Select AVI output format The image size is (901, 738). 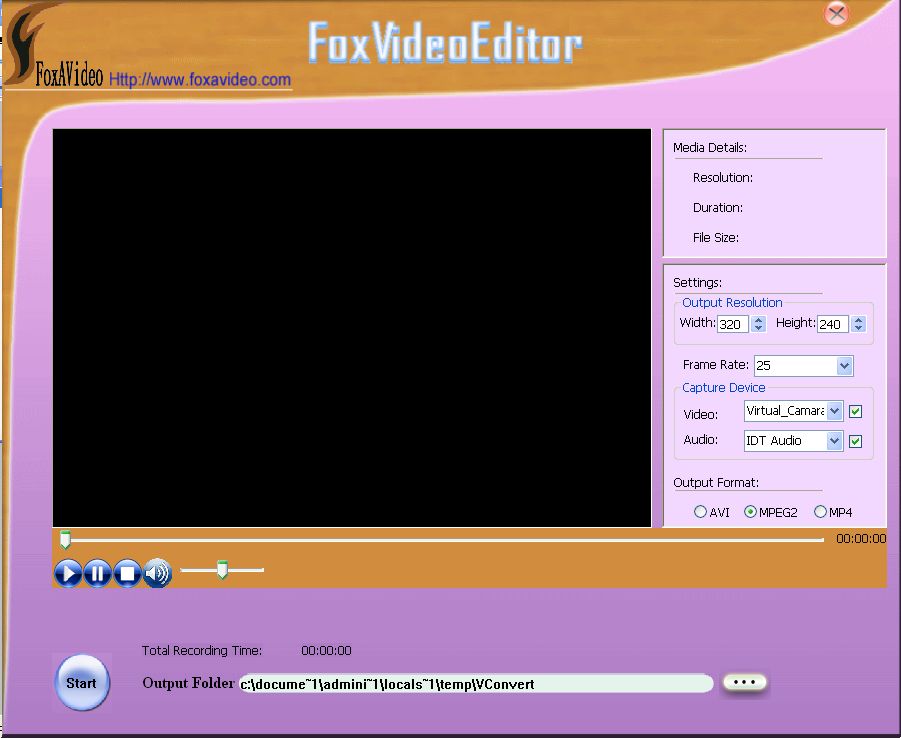click(700, 512)
